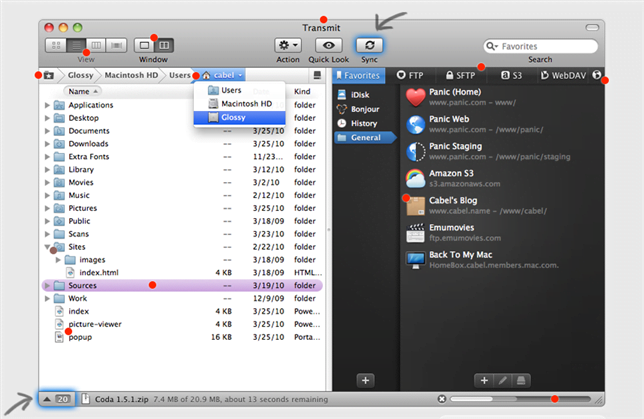Select single-pane window layout
The width and height of the screenshot is (644, 419).
click(x=144, y=45)
